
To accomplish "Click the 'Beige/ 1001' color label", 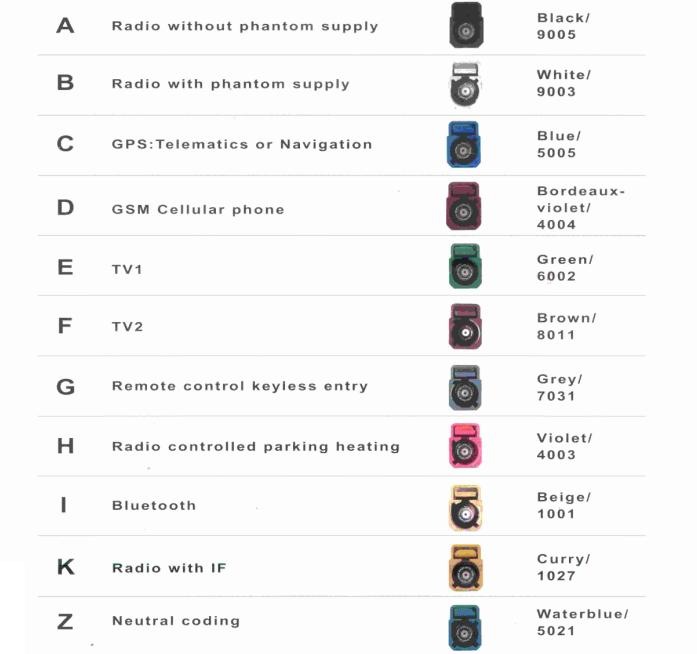I will pyautogui.click(x=564, y=506).
